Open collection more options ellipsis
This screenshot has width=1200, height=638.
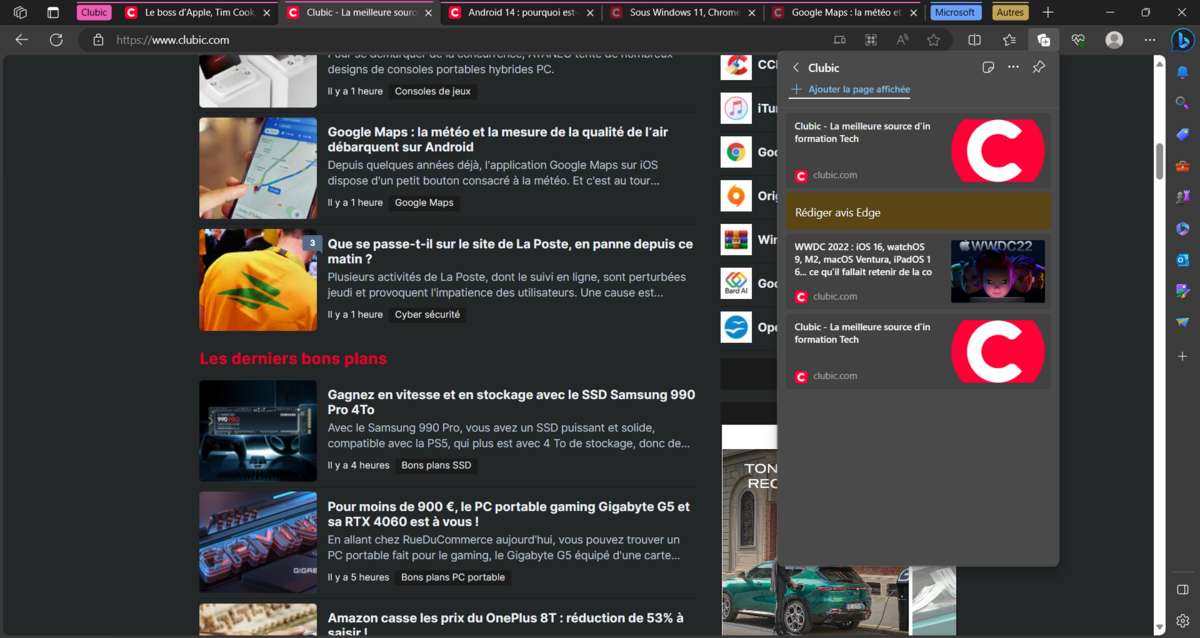[1013, 67]
